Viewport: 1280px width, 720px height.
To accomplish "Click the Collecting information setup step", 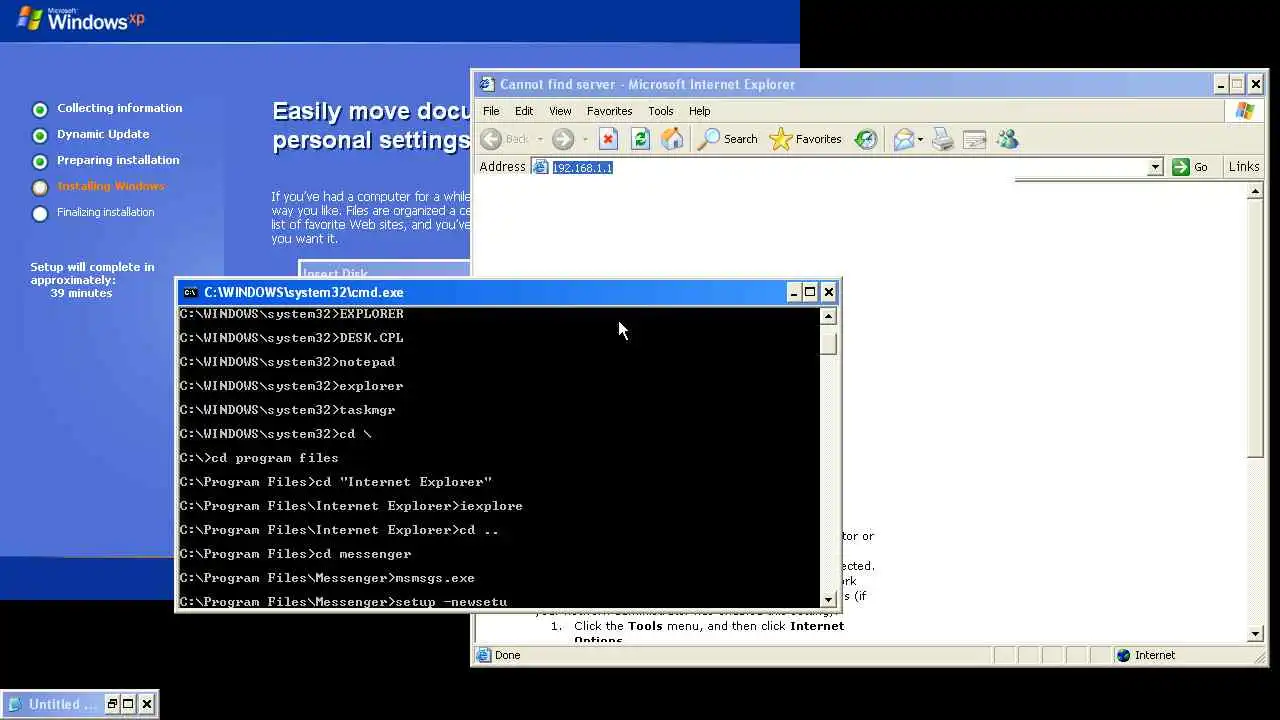I will tap(119, 108).
